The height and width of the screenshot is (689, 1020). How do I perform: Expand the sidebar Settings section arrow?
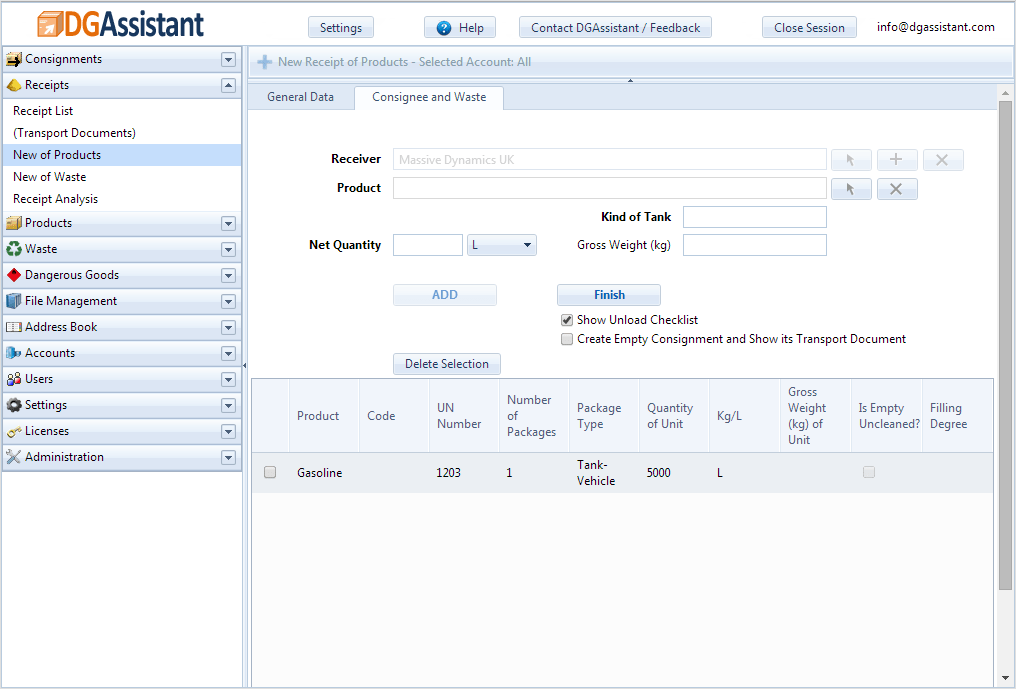pos(228,406)
